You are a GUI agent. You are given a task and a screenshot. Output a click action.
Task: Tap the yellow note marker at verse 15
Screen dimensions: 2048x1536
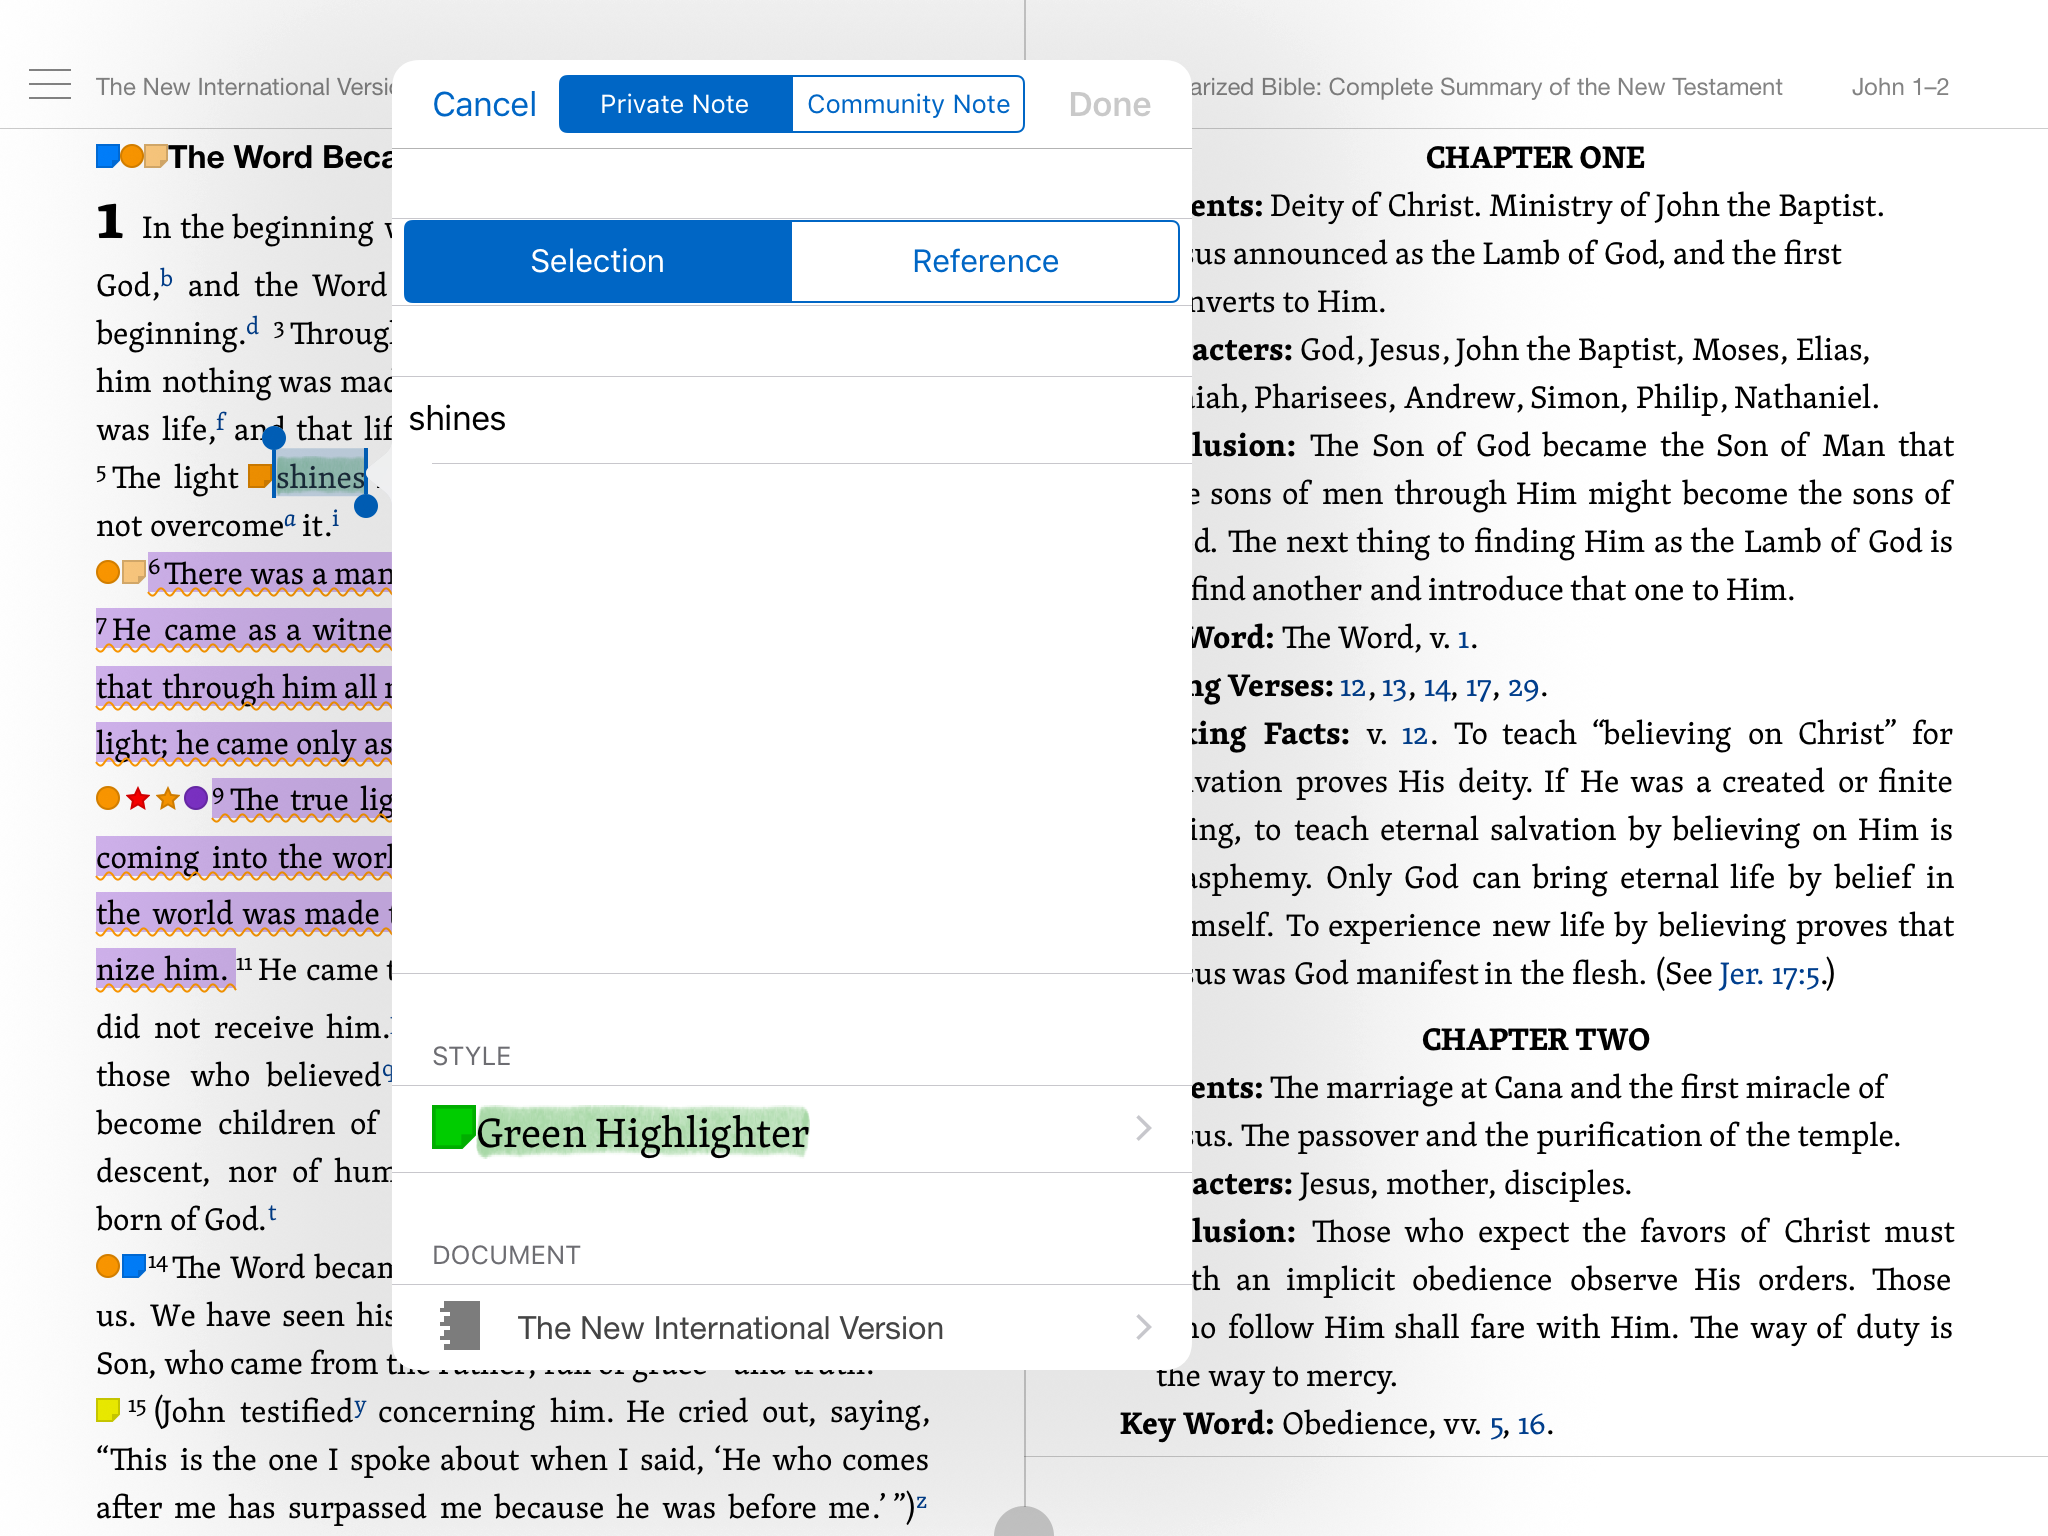tap(108, 1410)
